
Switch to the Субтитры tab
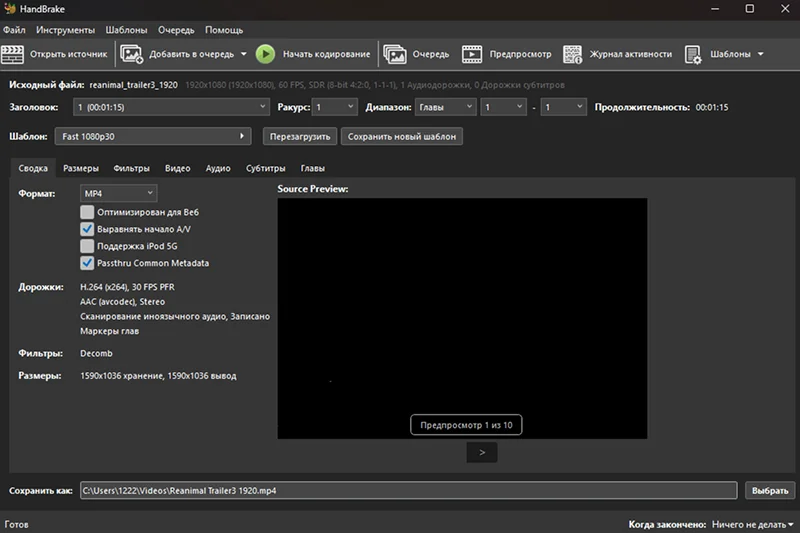point(265,168)
